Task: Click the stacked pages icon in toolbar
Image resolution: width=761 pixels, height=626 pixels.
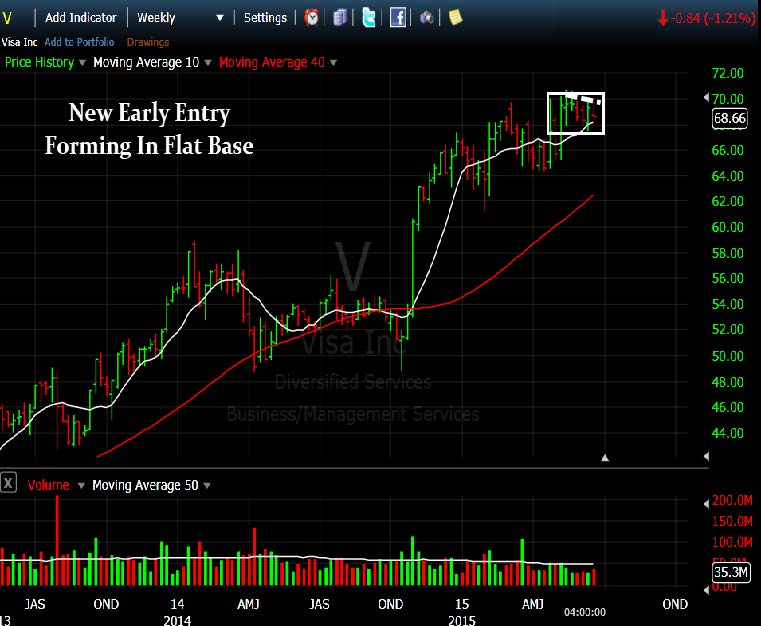Action: click(340, 18)
